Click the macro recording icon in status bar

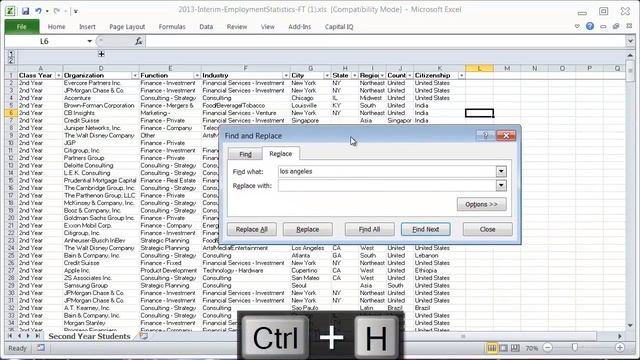pos(41,348)
